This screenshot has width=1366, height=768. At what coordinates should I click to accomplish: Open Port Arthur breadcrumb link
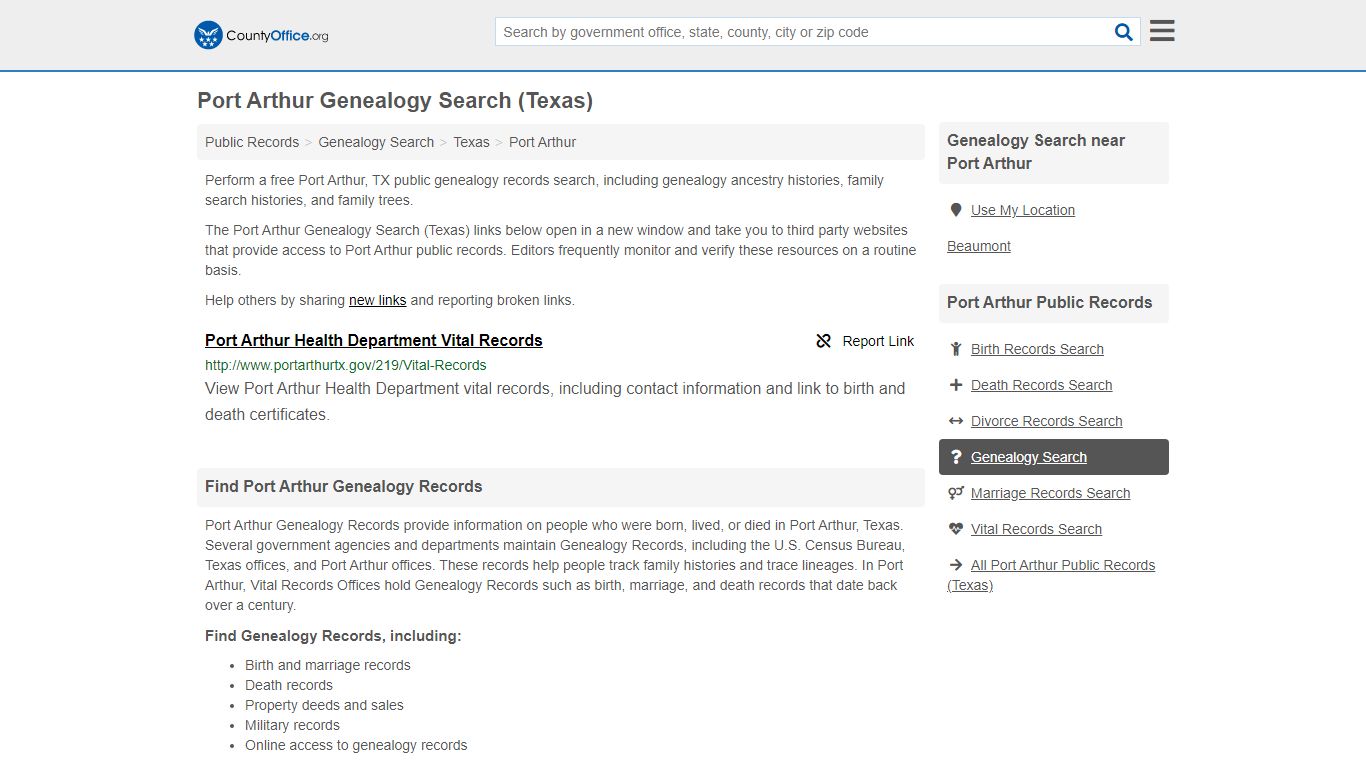pos(542,142)
